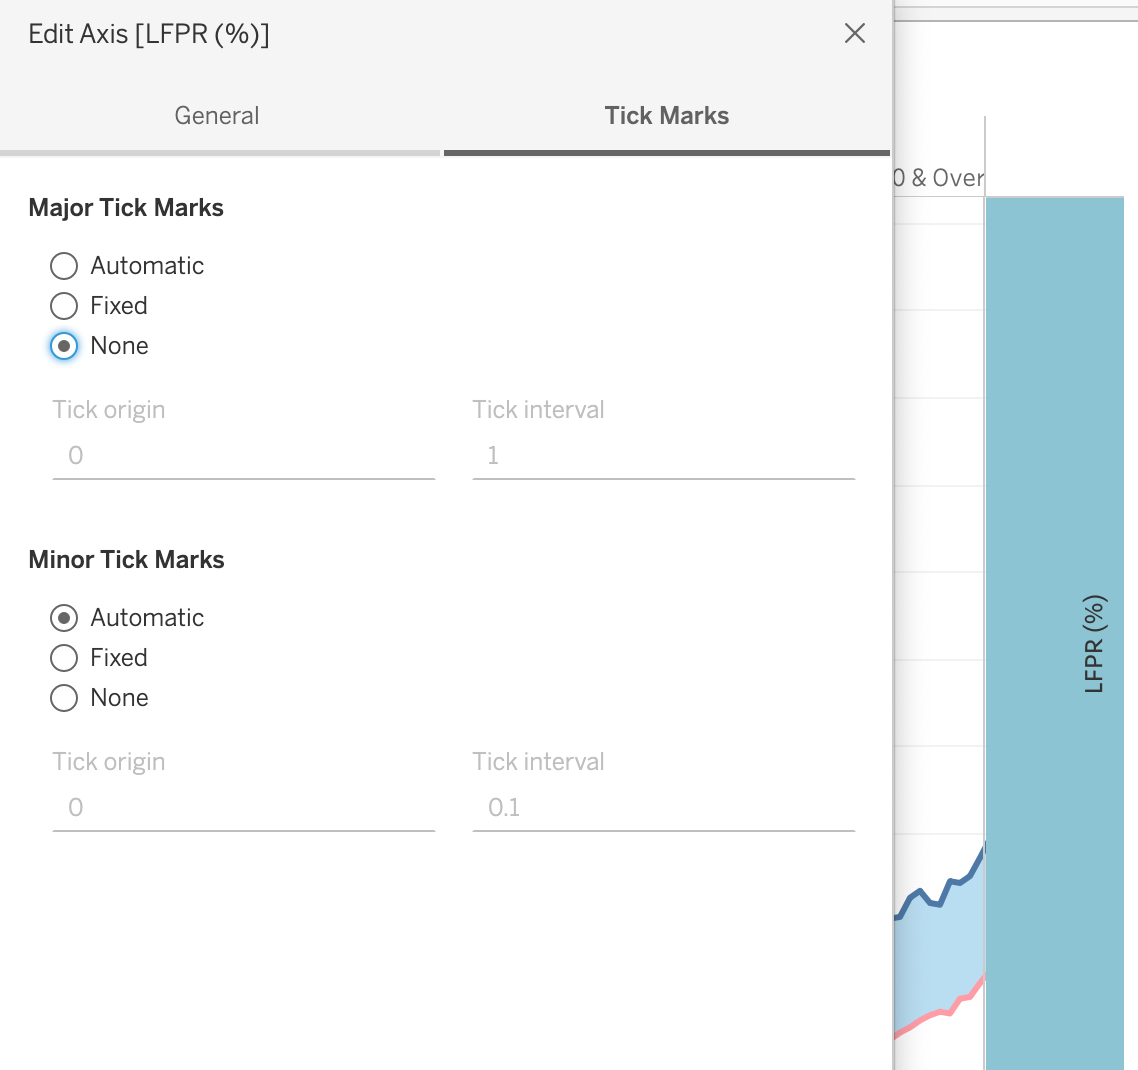Close the Edit Axis dialog

click(x=854, y=34)
